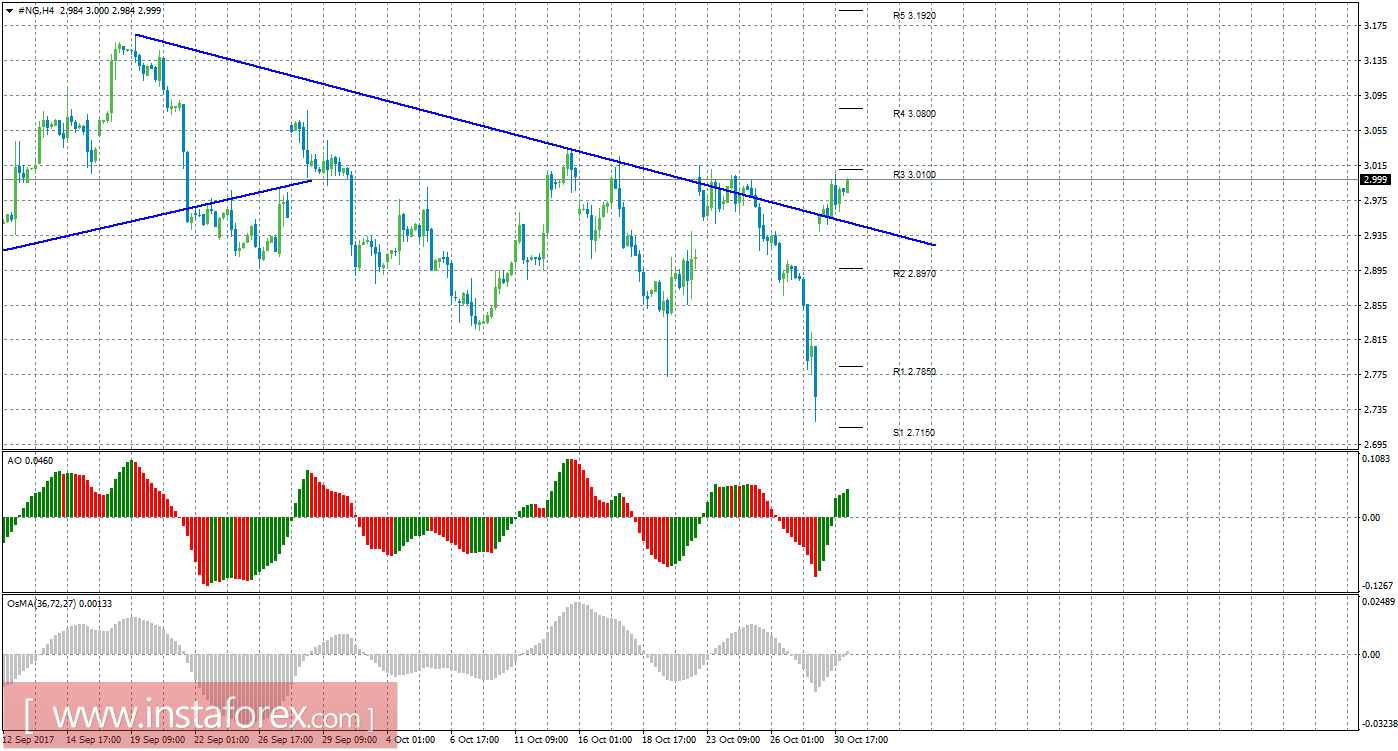Click the 16 Oct 01:00 time label
This screenshot has height=751, width=1398.
[x=605, y=741]
